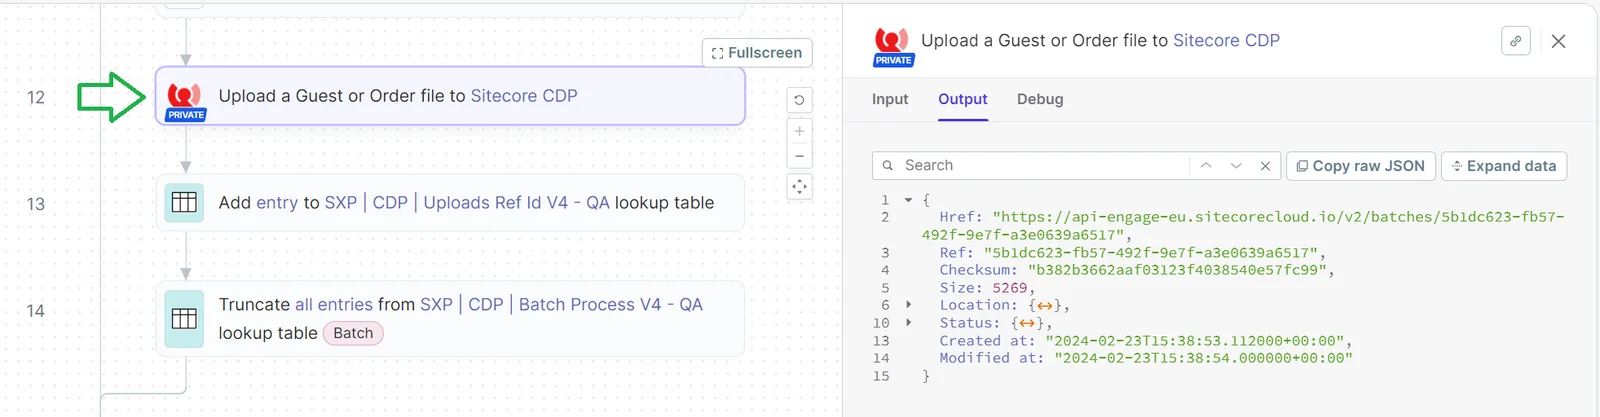The image size is (1600, 417).
Task: Go to the next search result
Action: [x=1236, y=166]
